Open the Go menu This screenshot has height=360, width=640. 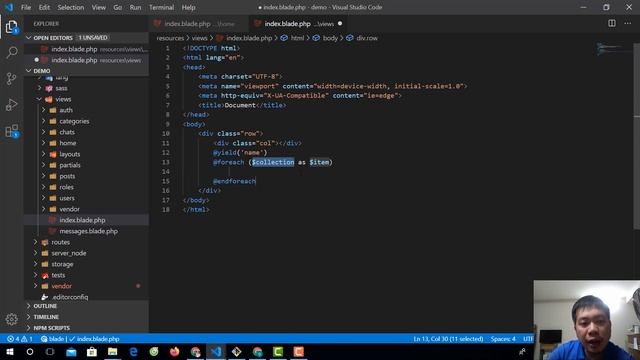[118, 7]
